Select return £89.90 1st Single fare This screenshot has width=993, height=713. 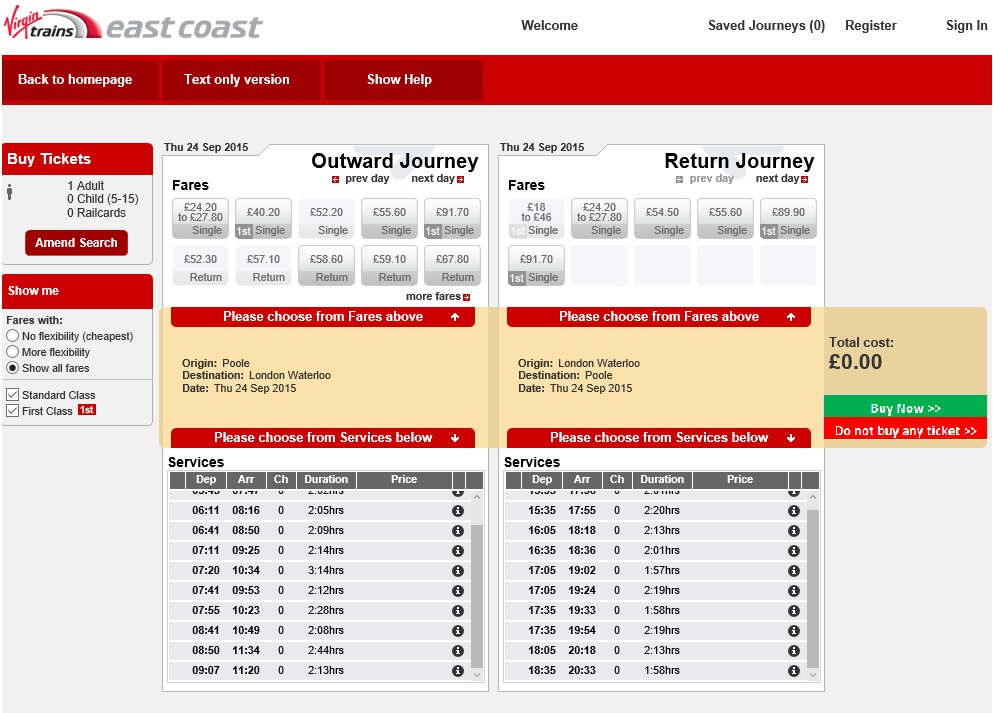point(788,218)
